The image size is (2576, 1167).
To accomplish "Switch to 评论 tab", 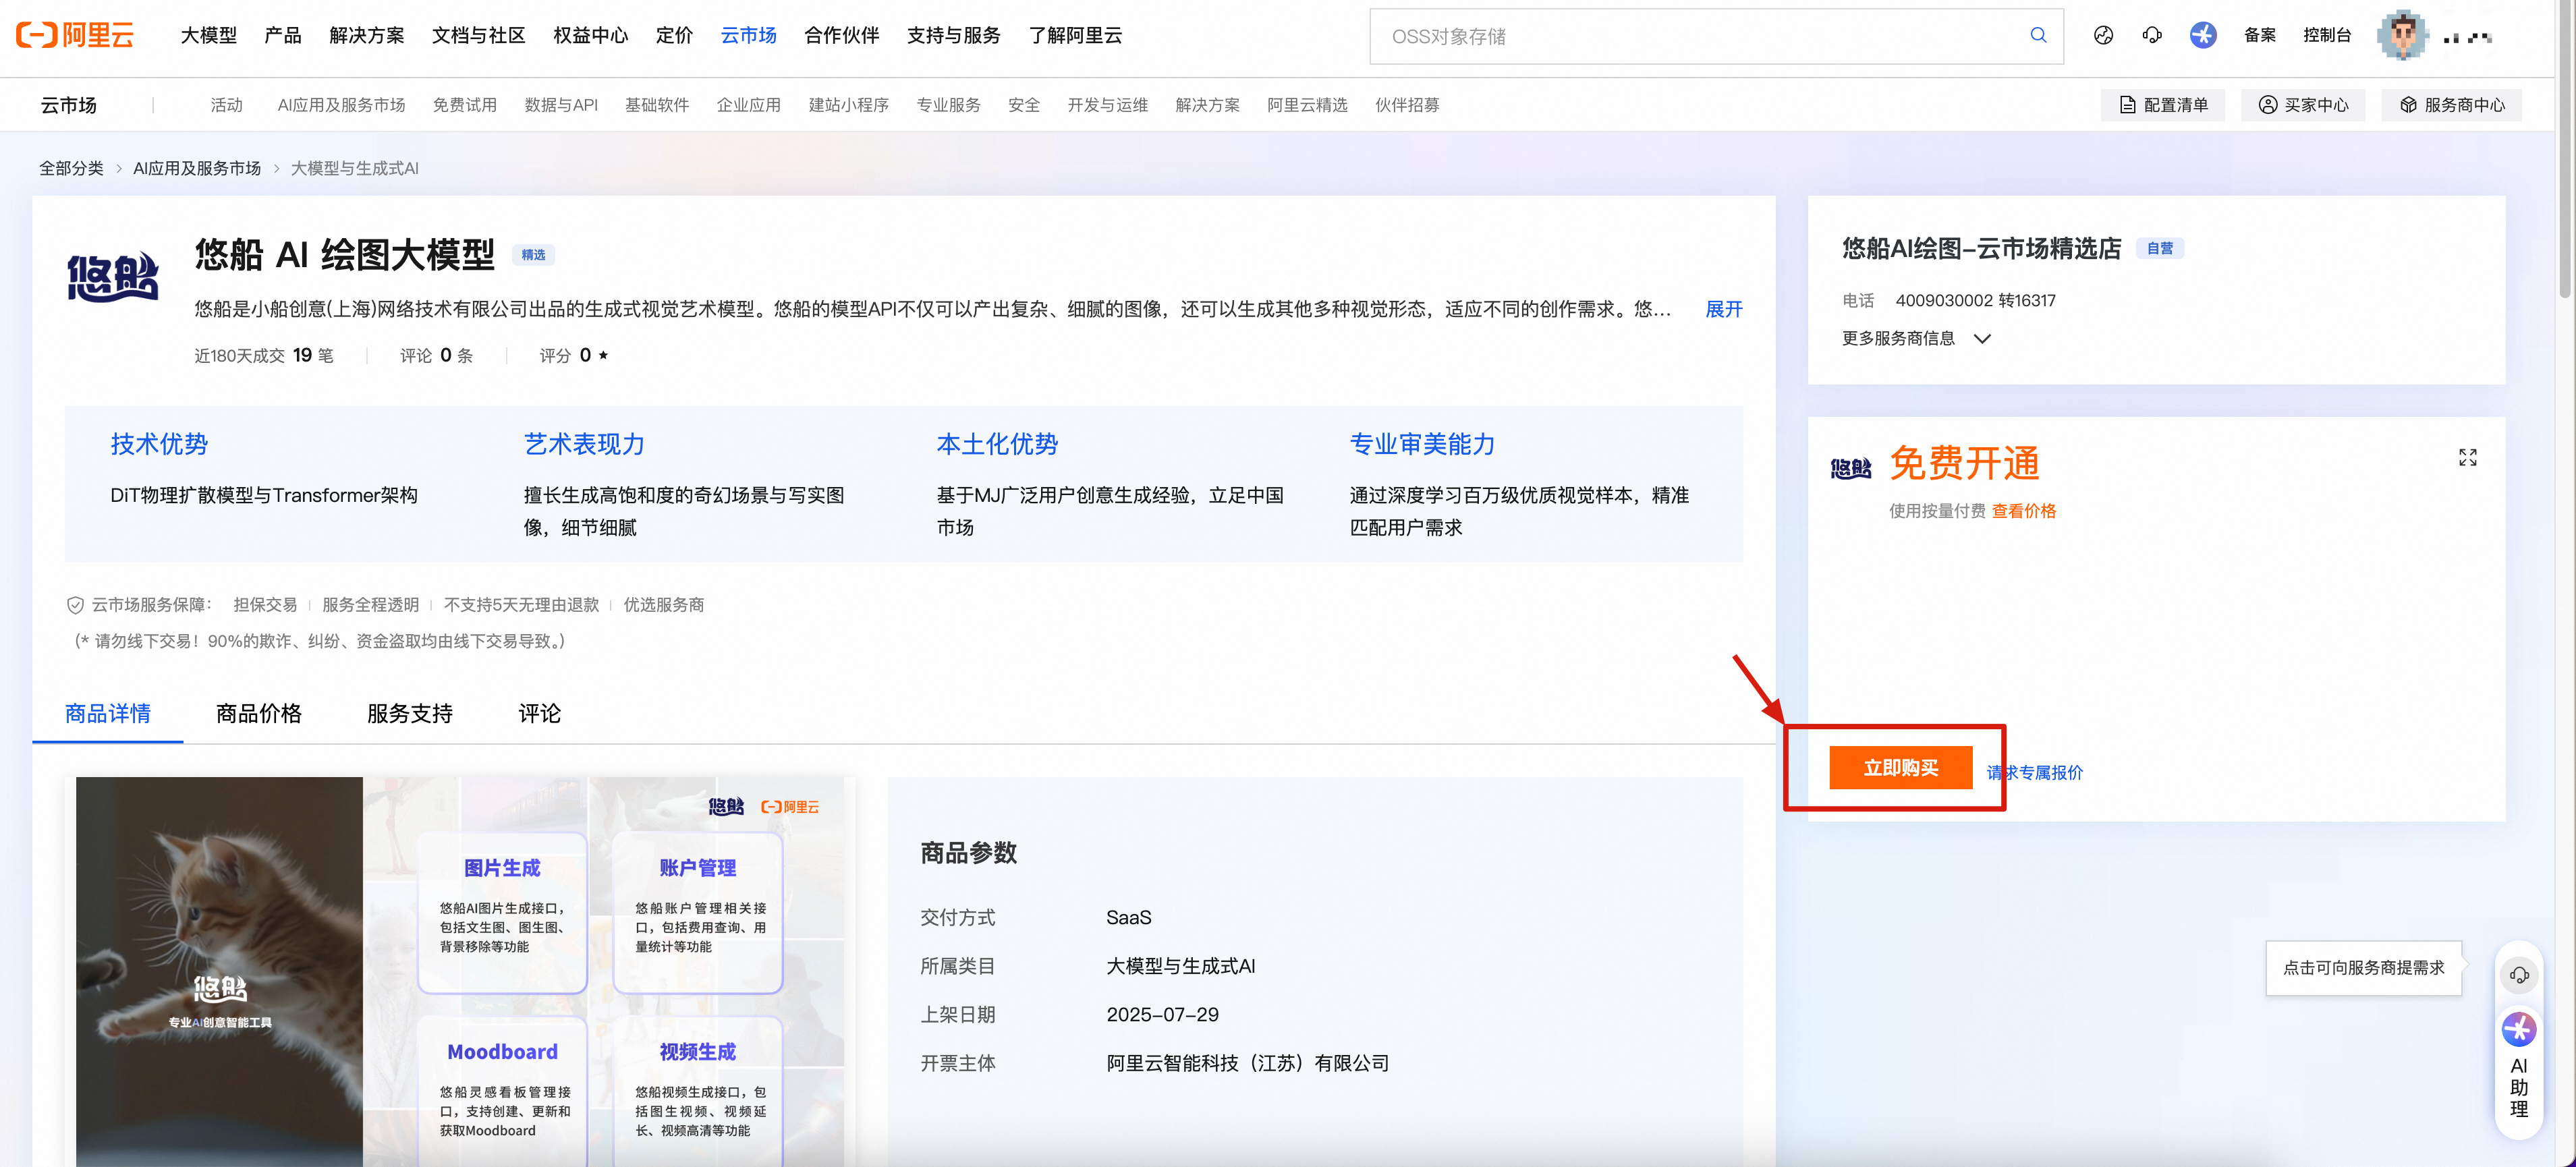I will click(539, 713).
